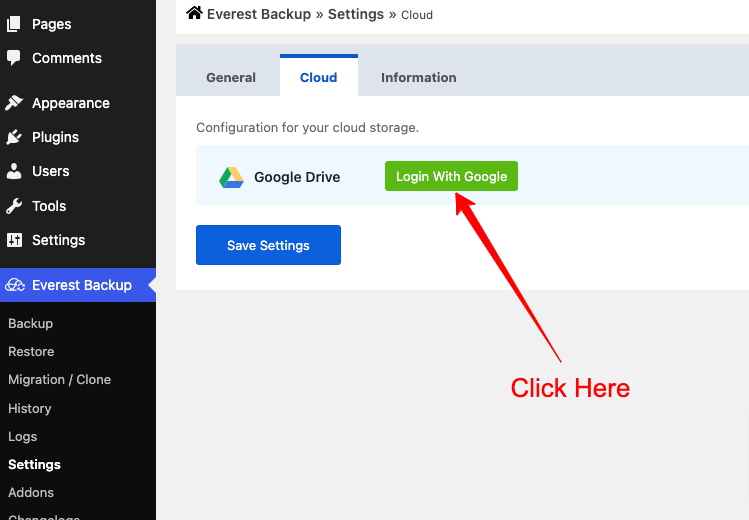Screen dimensions: 749x520
Task: Open Migration / Clone submenu item
Action: pyautogui.click(x=59, y=379)
